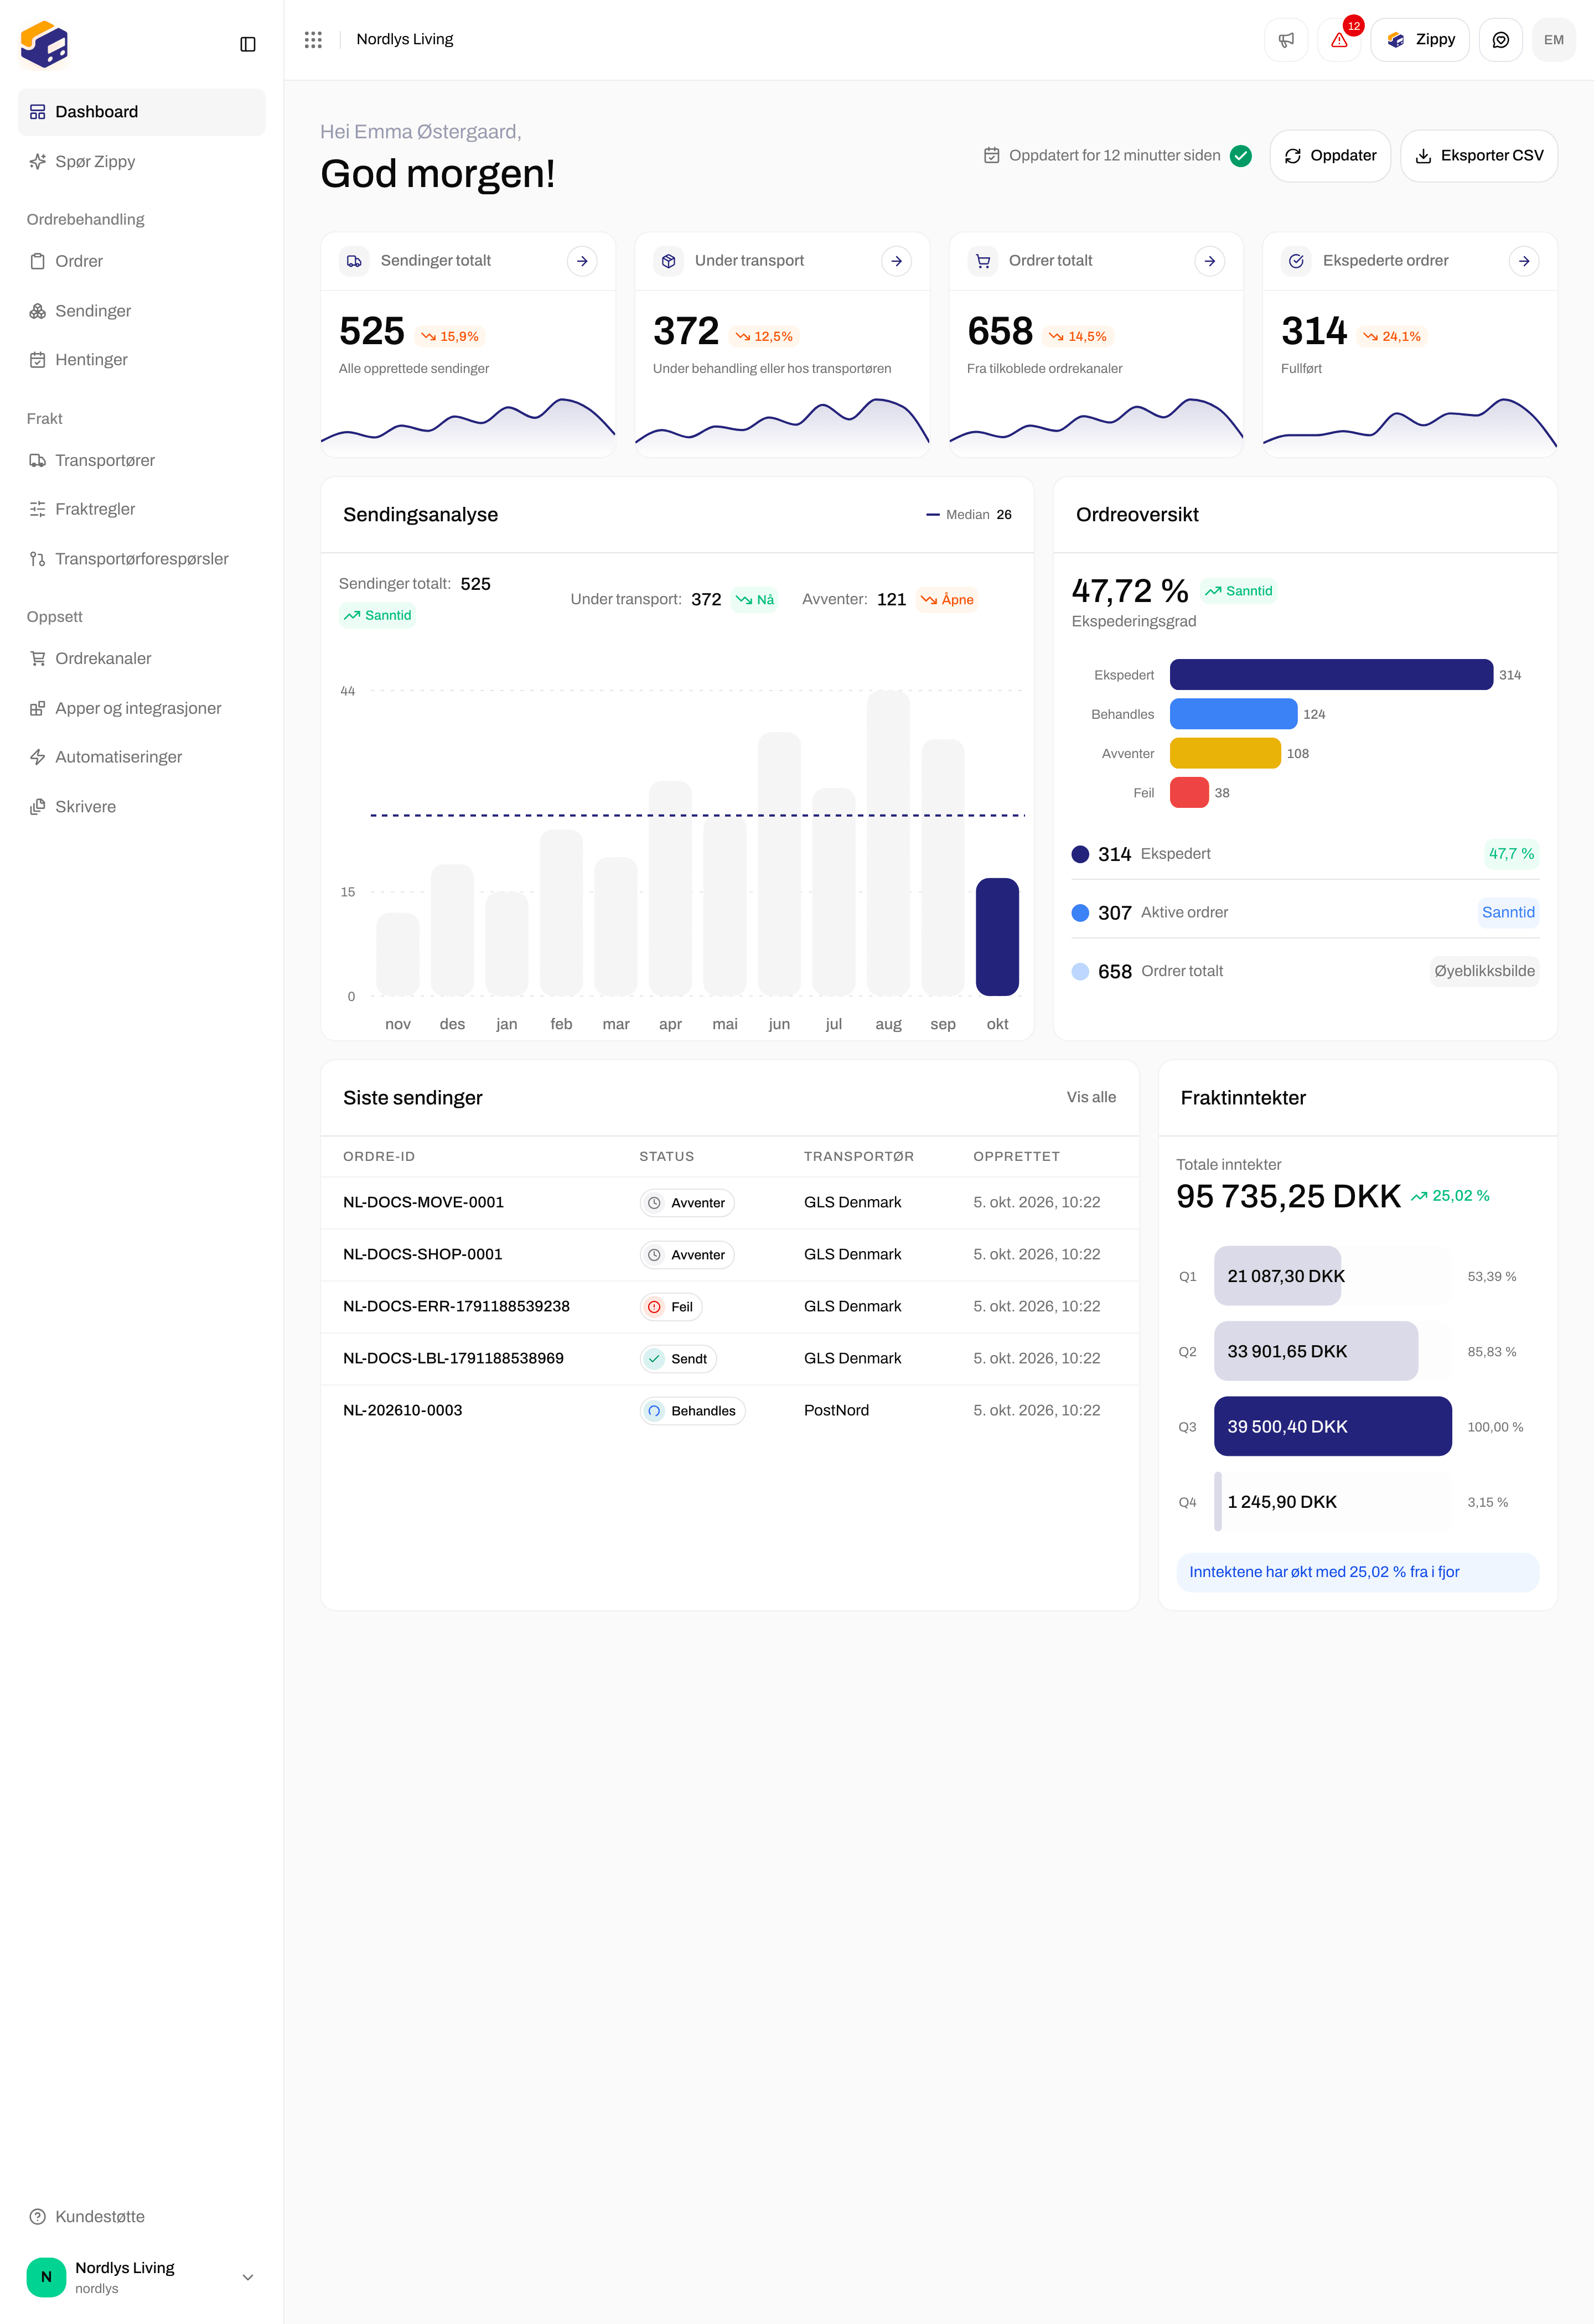Open Kundestøtte at sidebar bottom
The width and height of the screenshot is (1594, 2324).
tap(142, 2217)
